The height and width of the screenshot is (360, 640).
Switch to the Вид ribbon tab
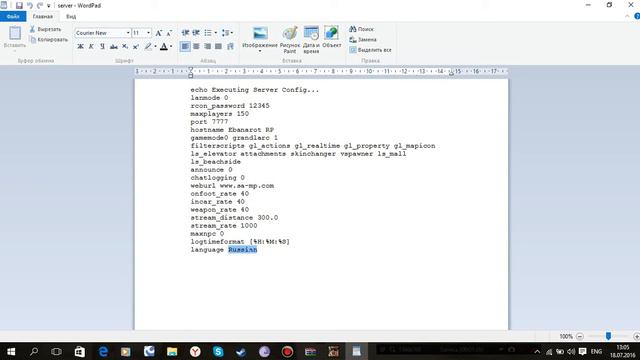pyautogui.click(x=71, y=16)
